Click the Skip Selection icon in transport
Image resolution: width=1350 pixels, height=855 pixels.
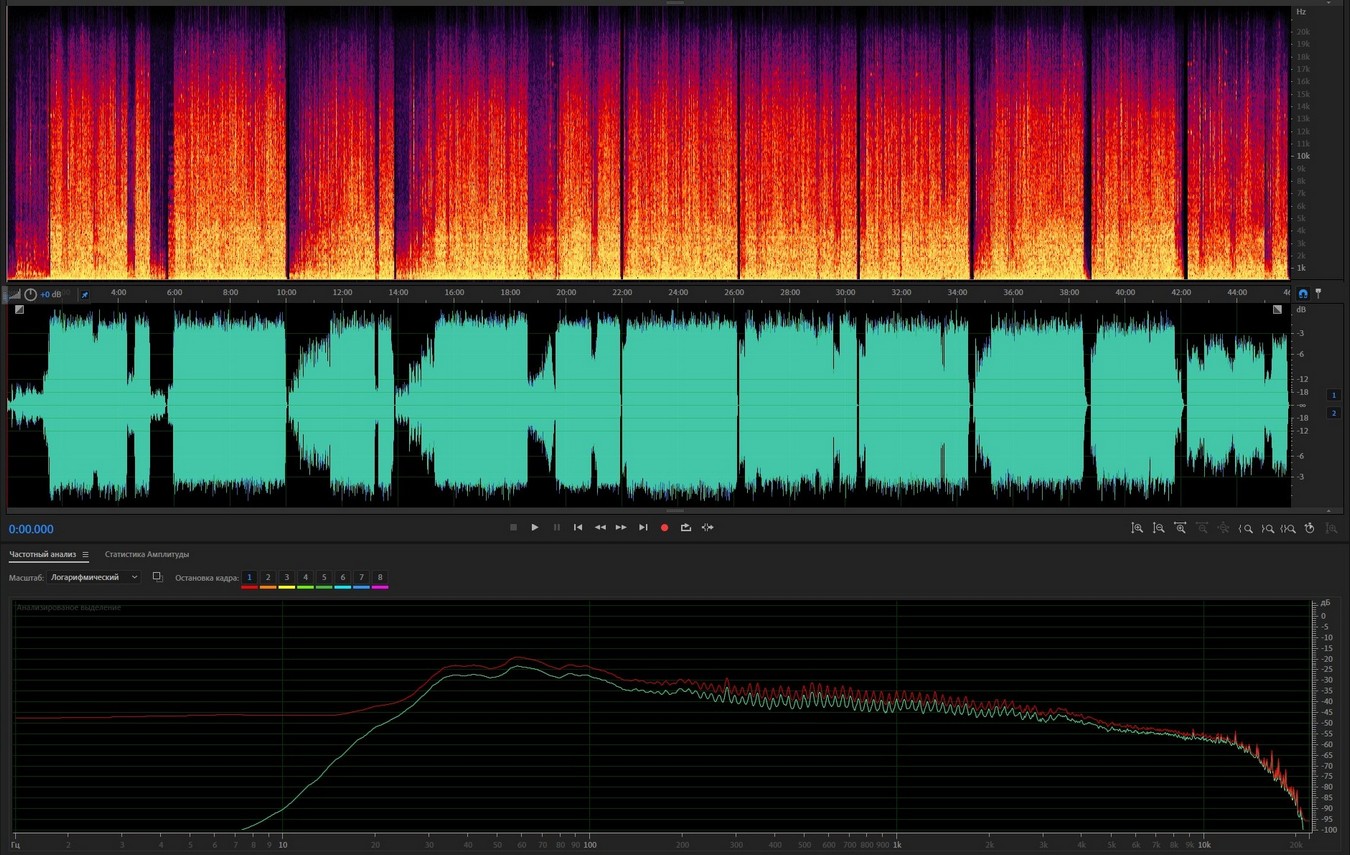(x=708, y=527)
